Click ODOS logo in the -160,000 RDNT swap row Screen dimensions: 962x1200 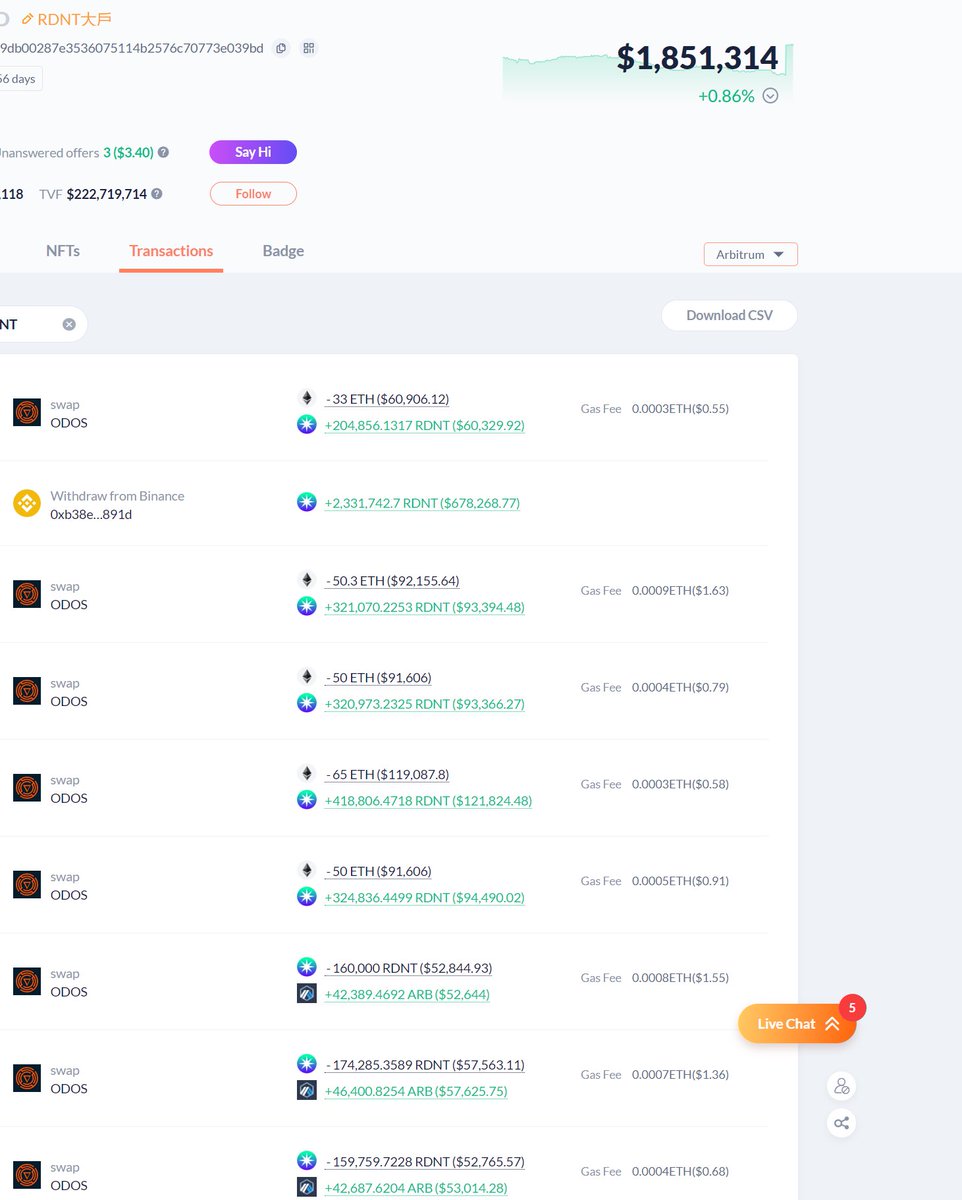[x=27, y=981]
